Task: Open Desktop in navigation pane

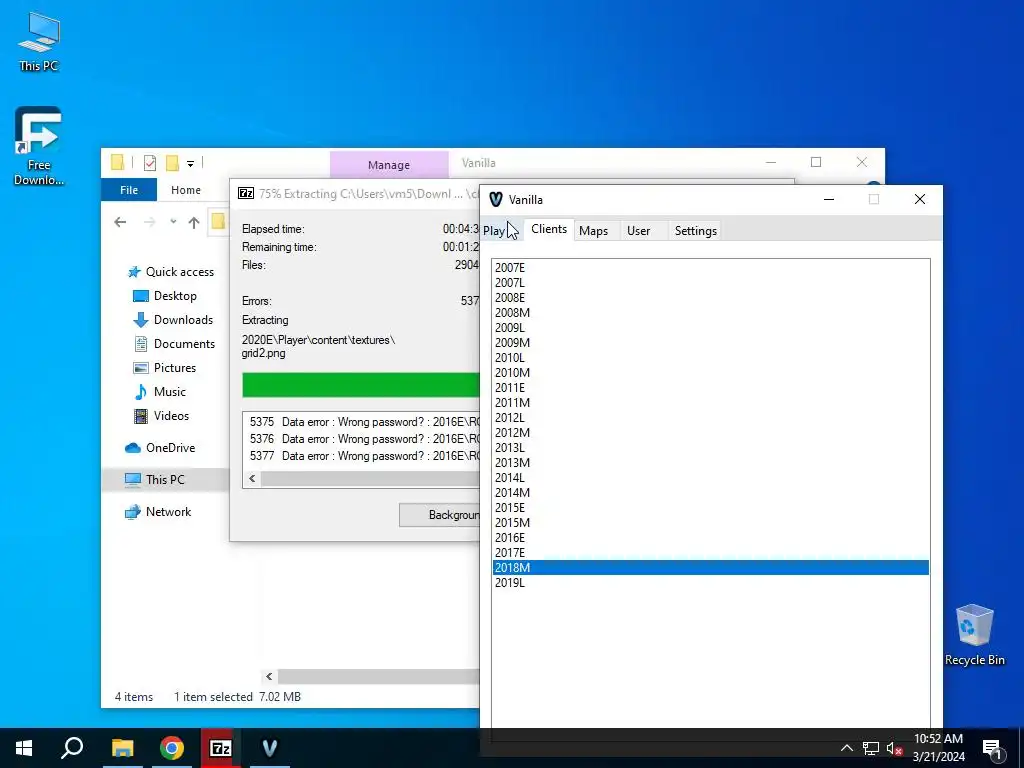Action: [x=165, y=296]
